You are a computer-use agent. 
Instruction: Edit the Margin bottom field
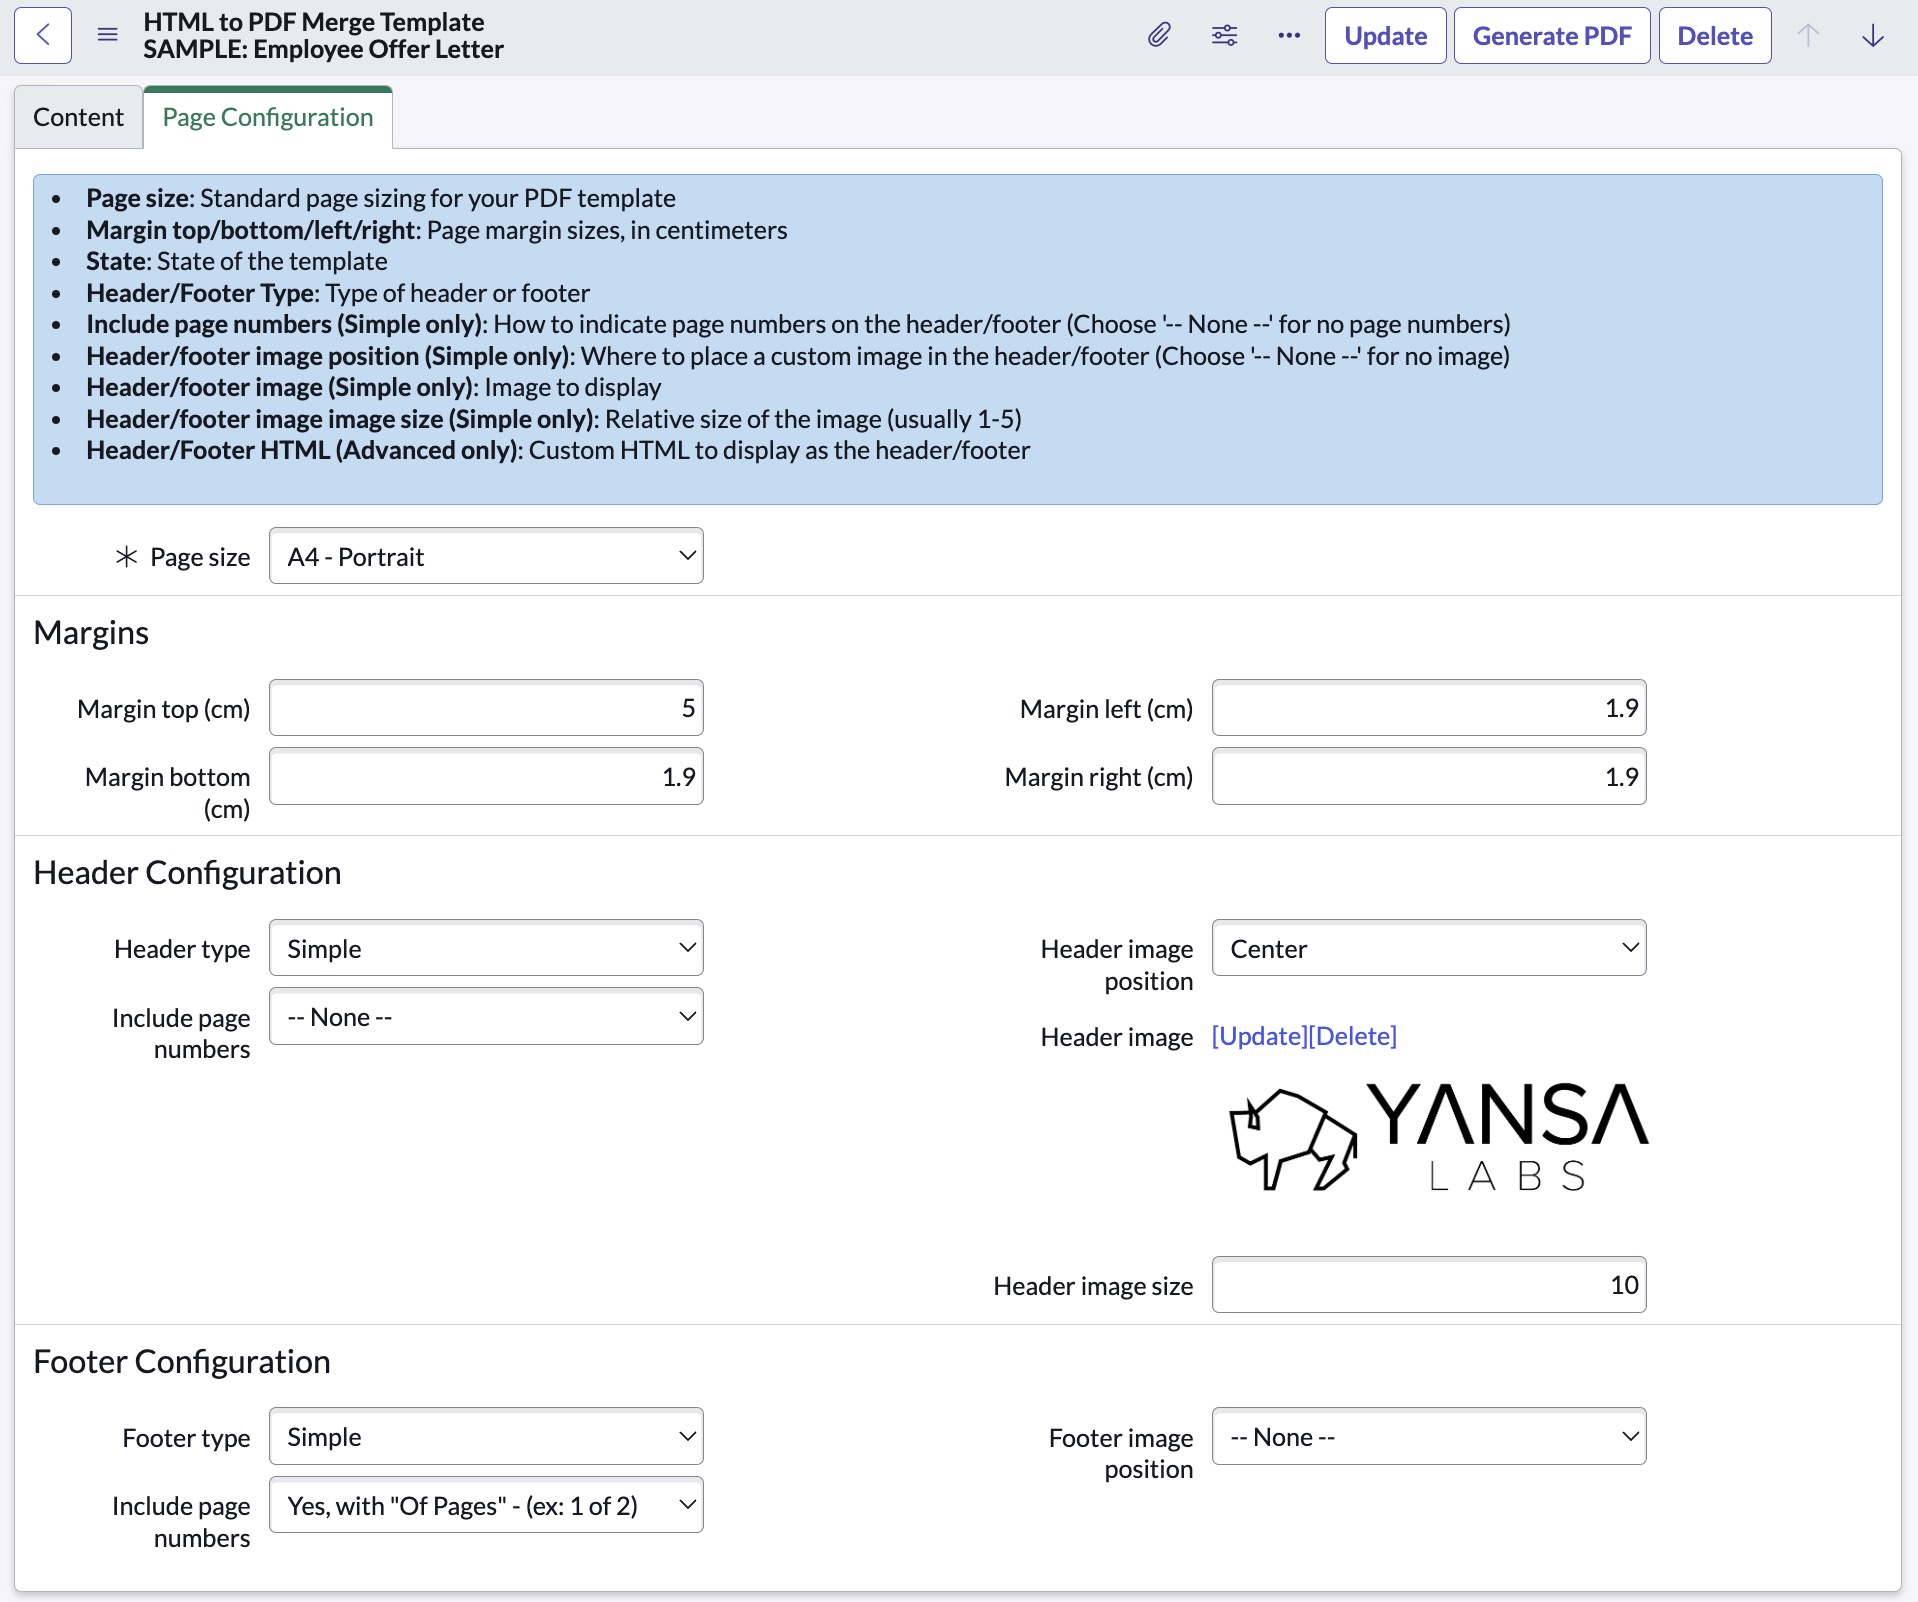[x=486, y=776]
